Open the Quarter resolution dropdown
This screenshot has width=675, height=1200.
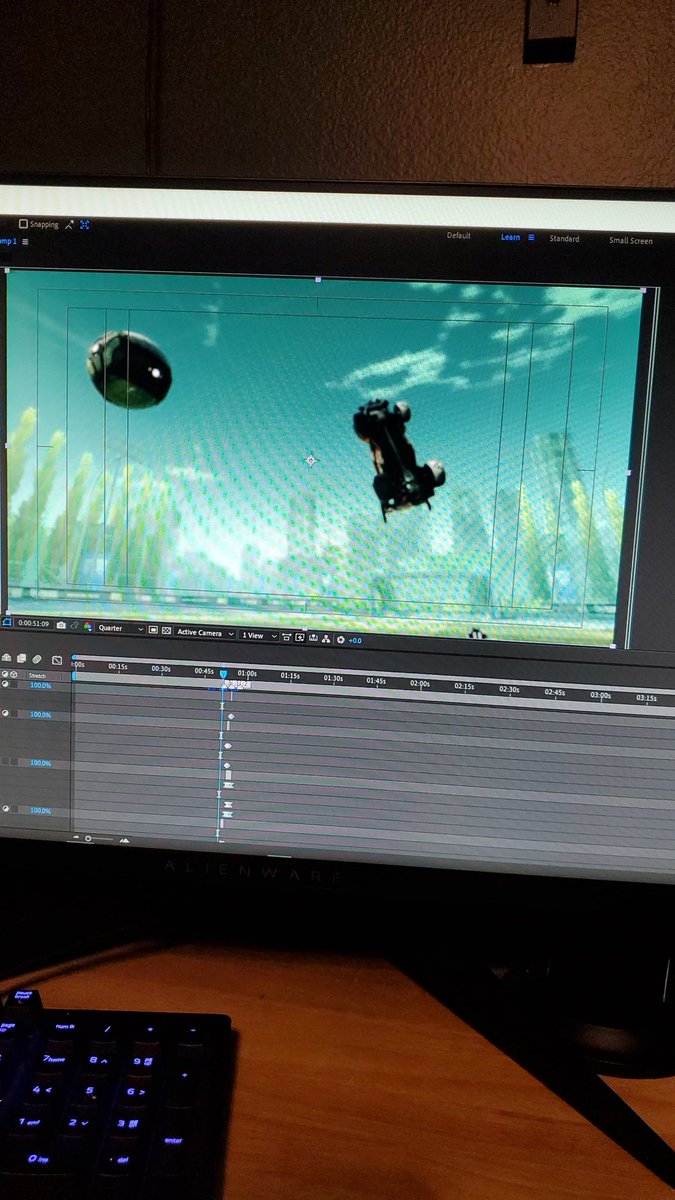click(x=120, y=629)
